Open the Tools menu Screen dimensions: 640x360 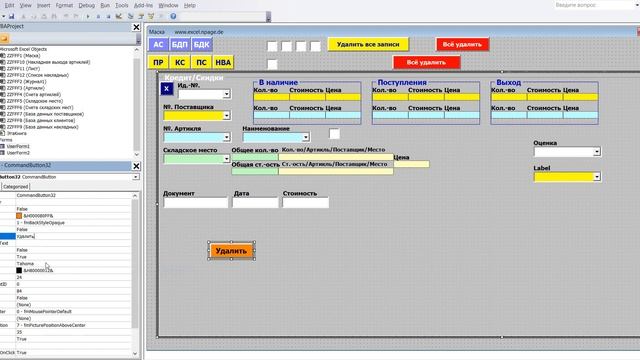[x=122, y=5]
